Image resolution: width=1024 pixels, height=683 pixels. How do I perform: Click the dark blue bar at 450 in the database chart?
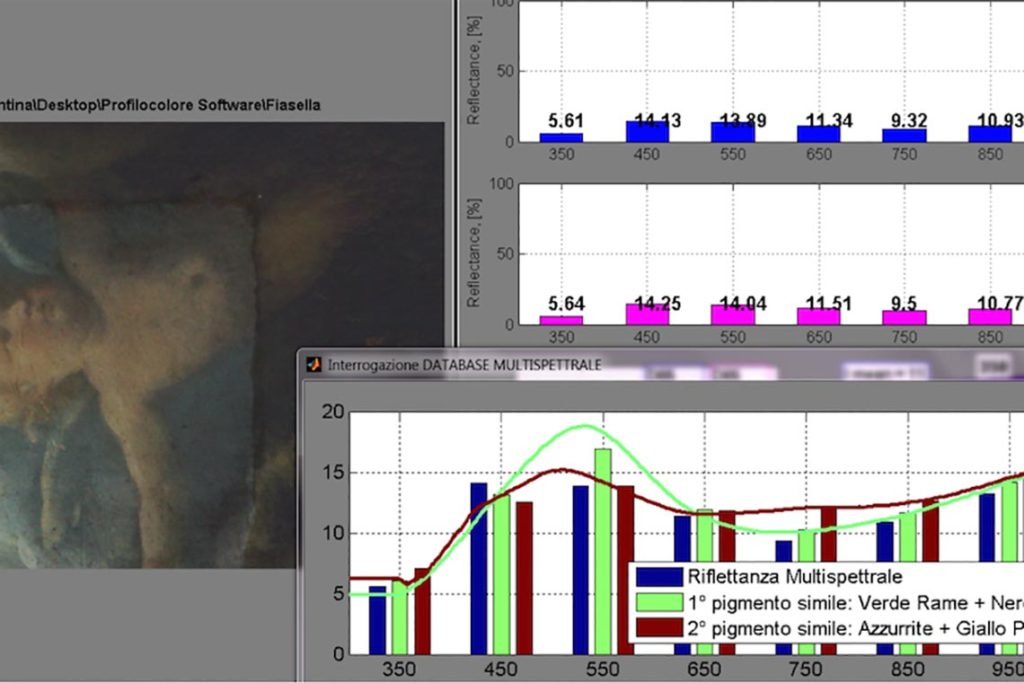click(479, 569)
